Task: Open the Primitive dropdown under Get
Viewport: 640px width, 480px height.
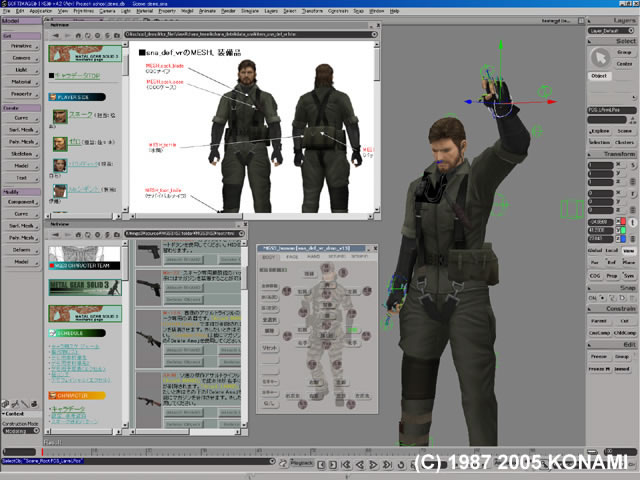Action: pyautogui.click(x=21, y=46)
